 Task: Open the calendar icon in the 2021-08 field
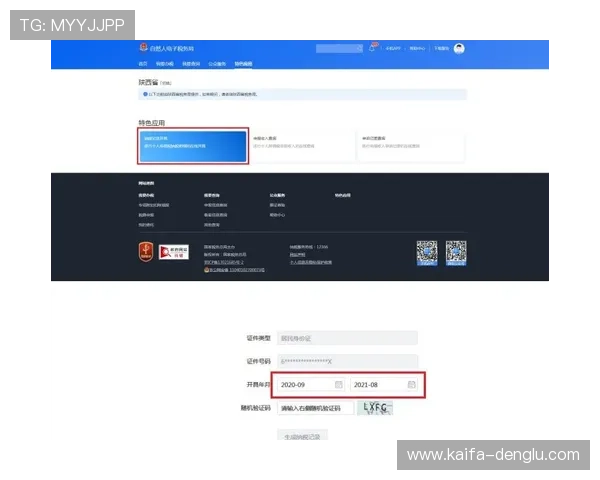[411, 385]
